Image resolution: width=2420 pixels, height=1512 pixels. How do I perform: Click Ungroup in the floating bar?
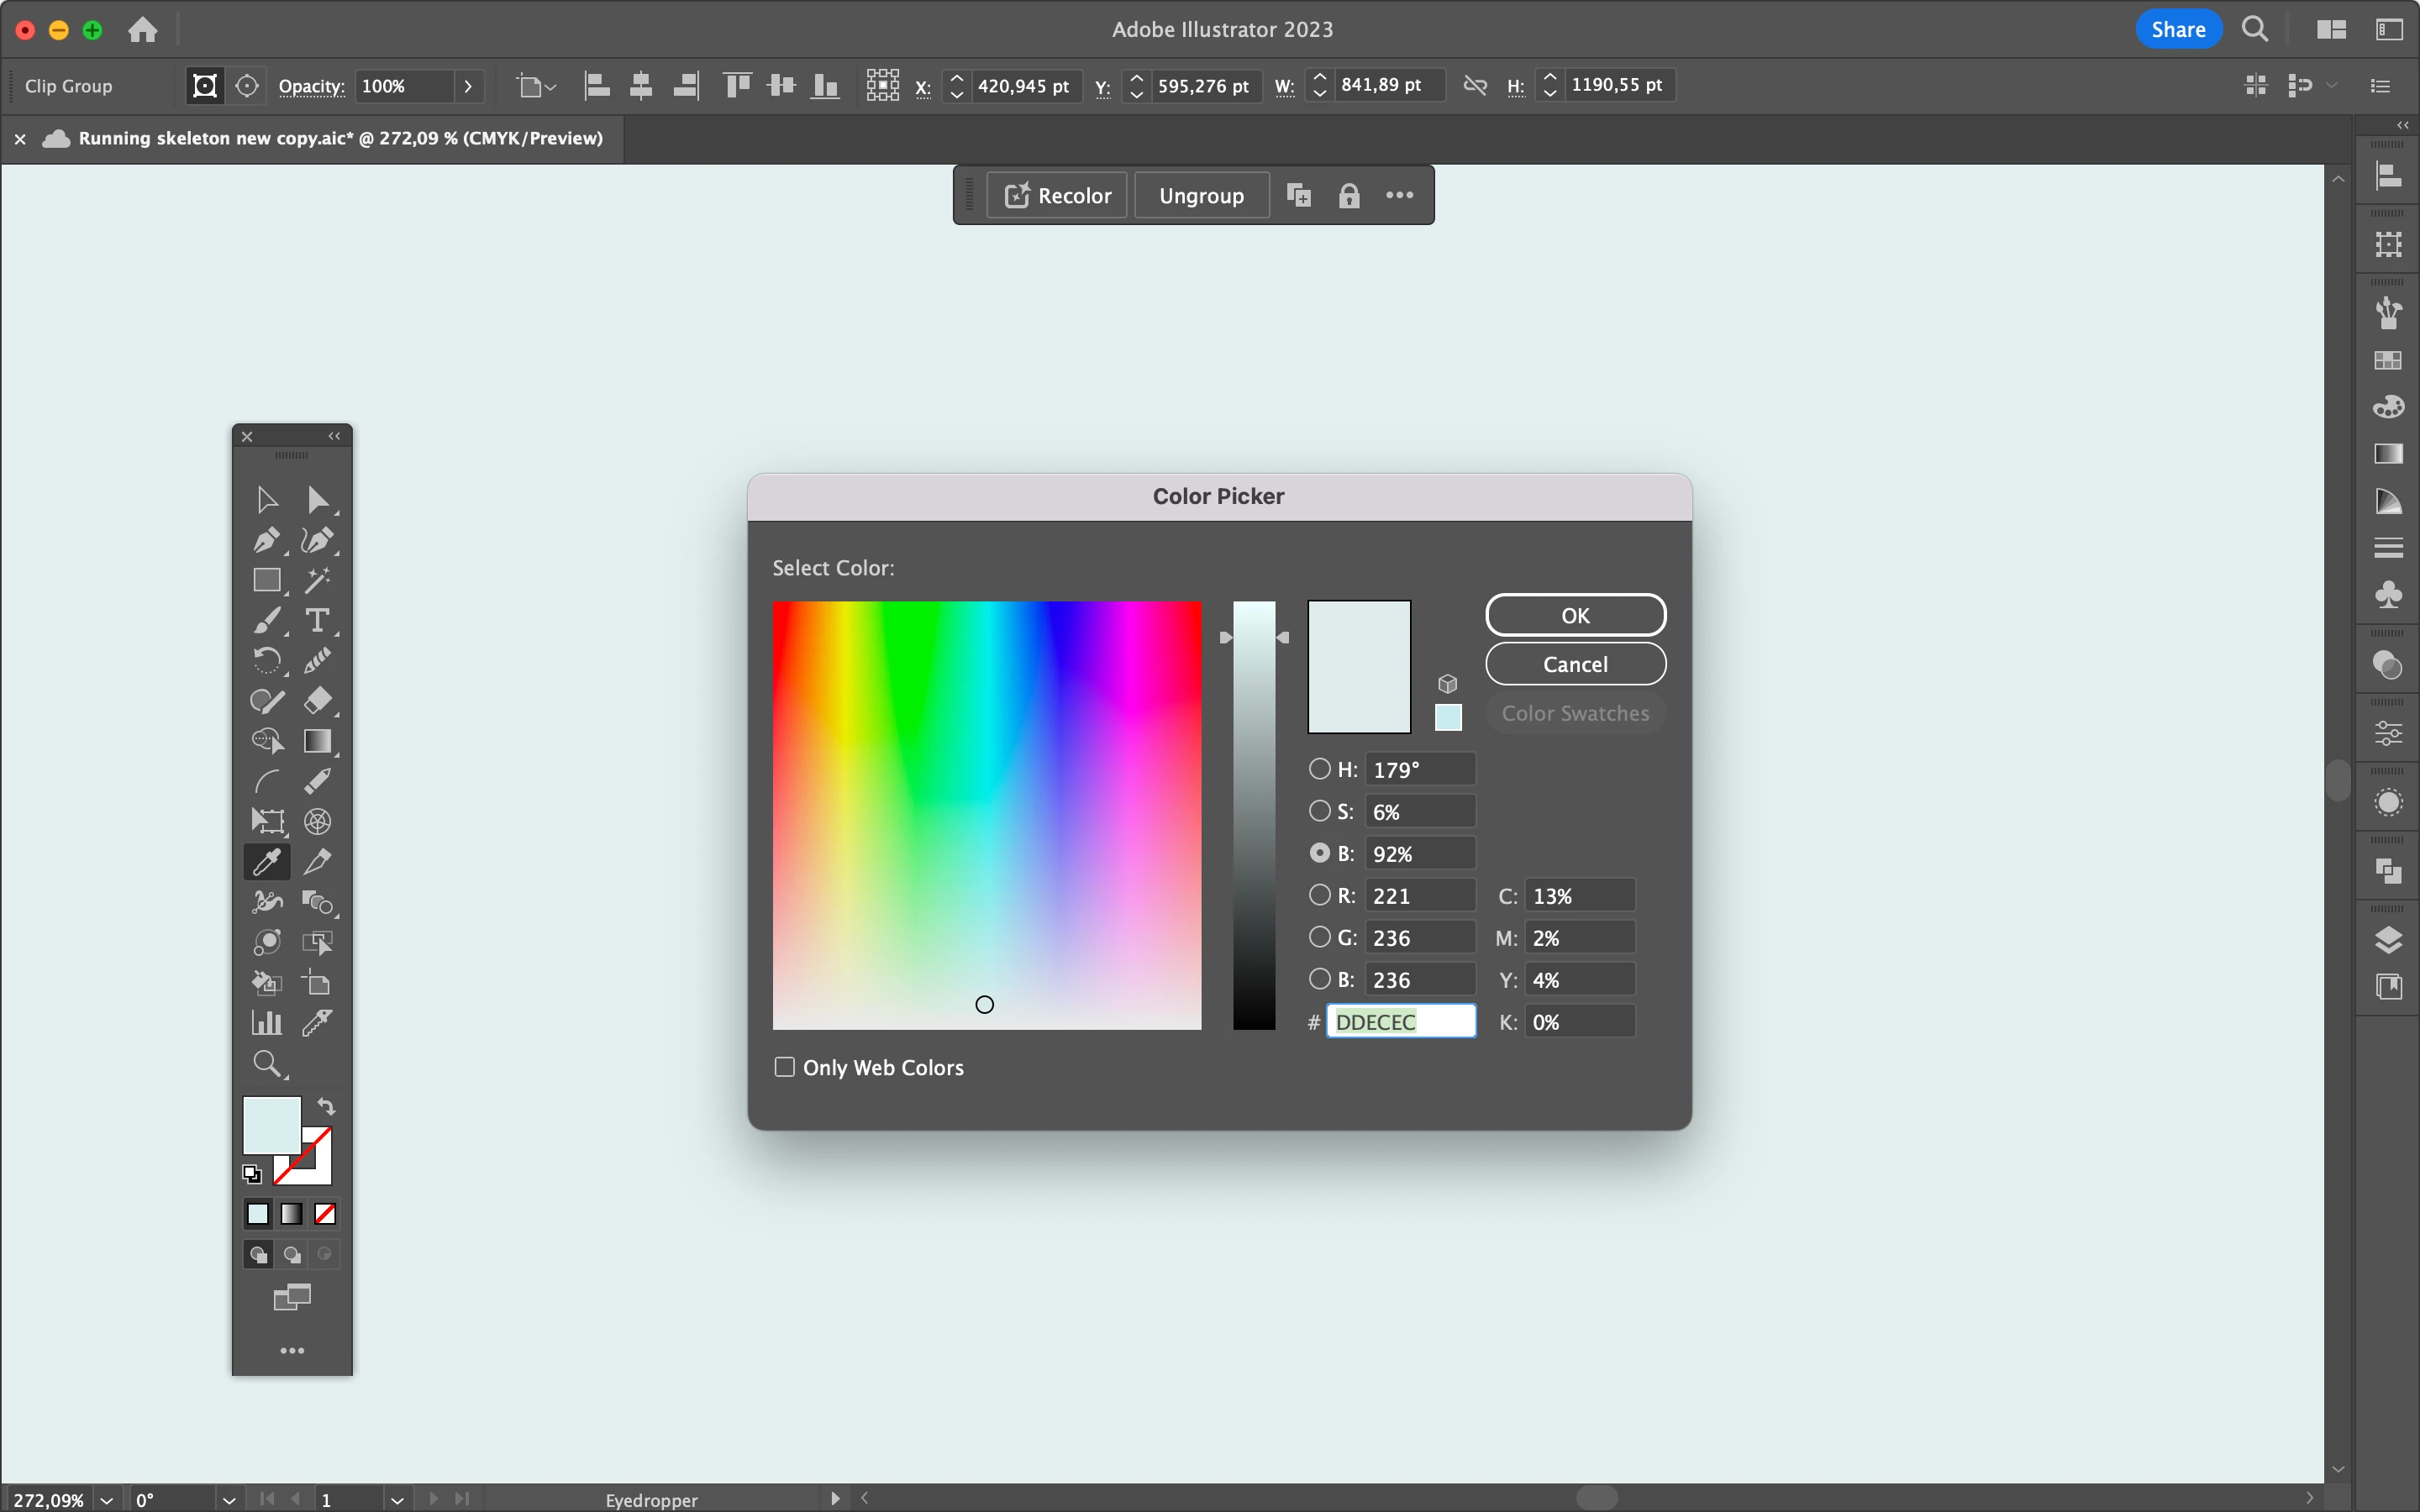[1201, 195]
